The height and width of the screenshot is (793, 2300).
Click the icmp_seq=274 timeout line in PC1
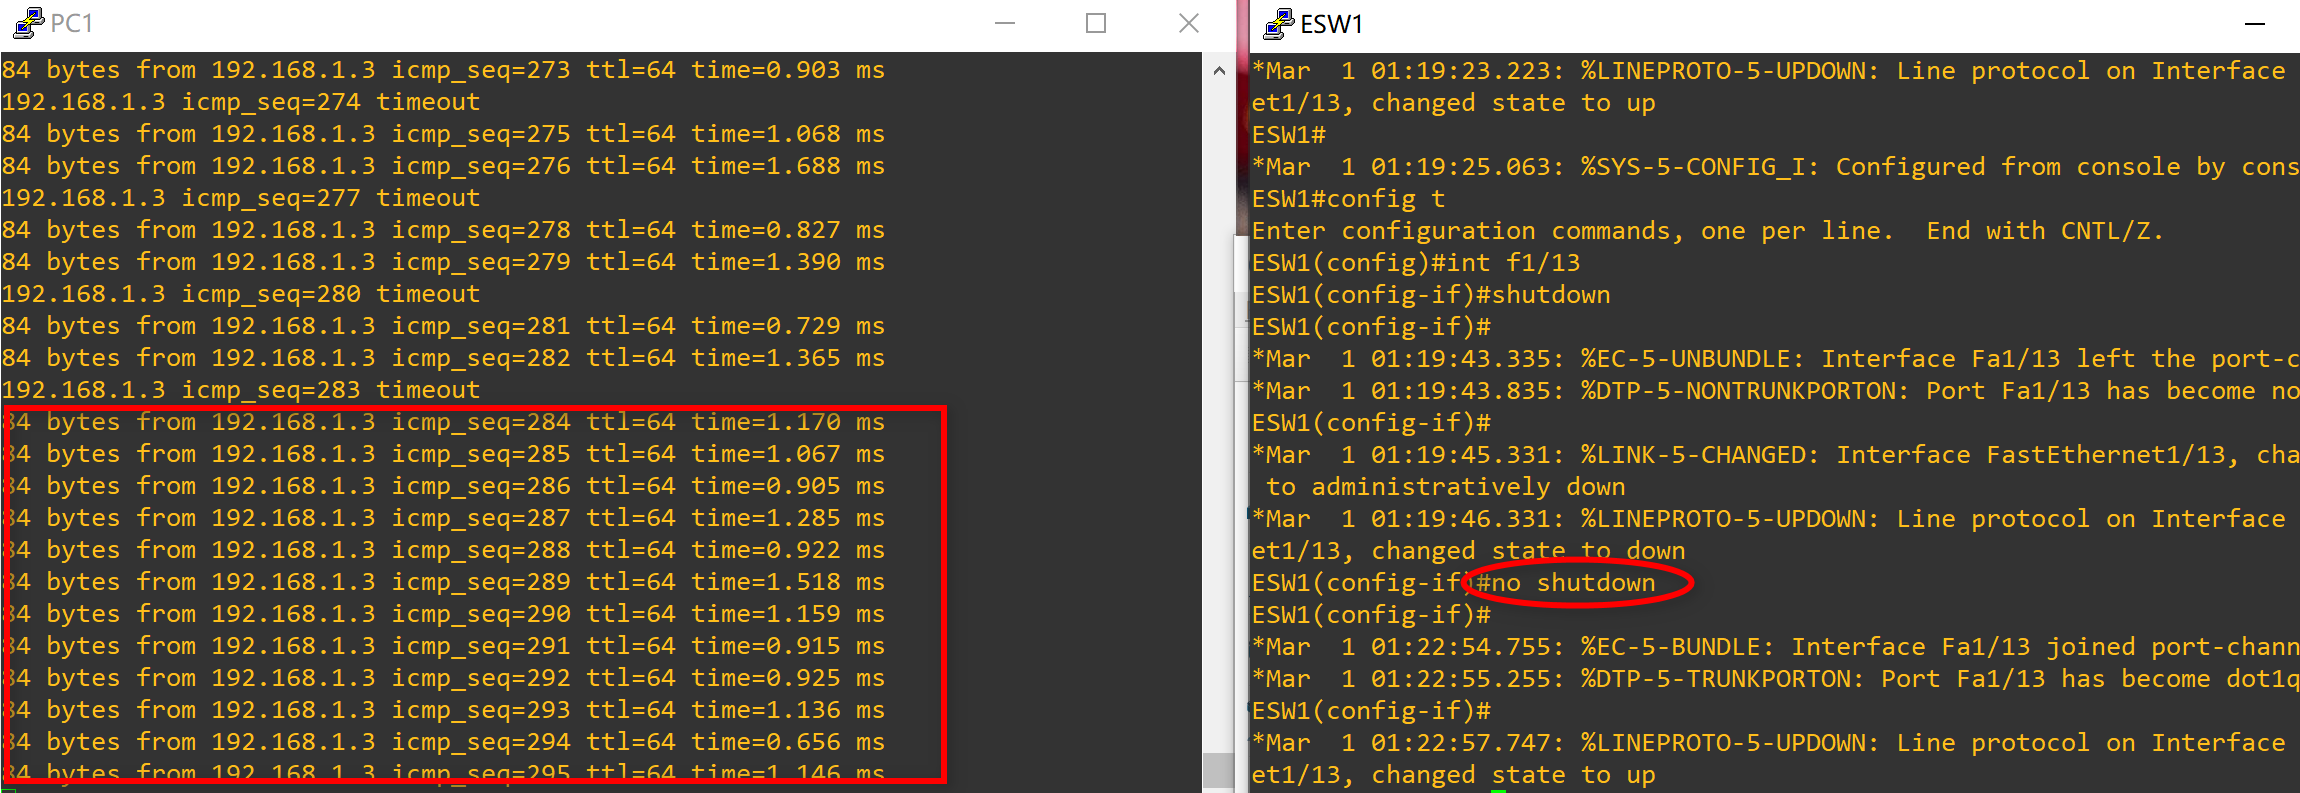241,102
